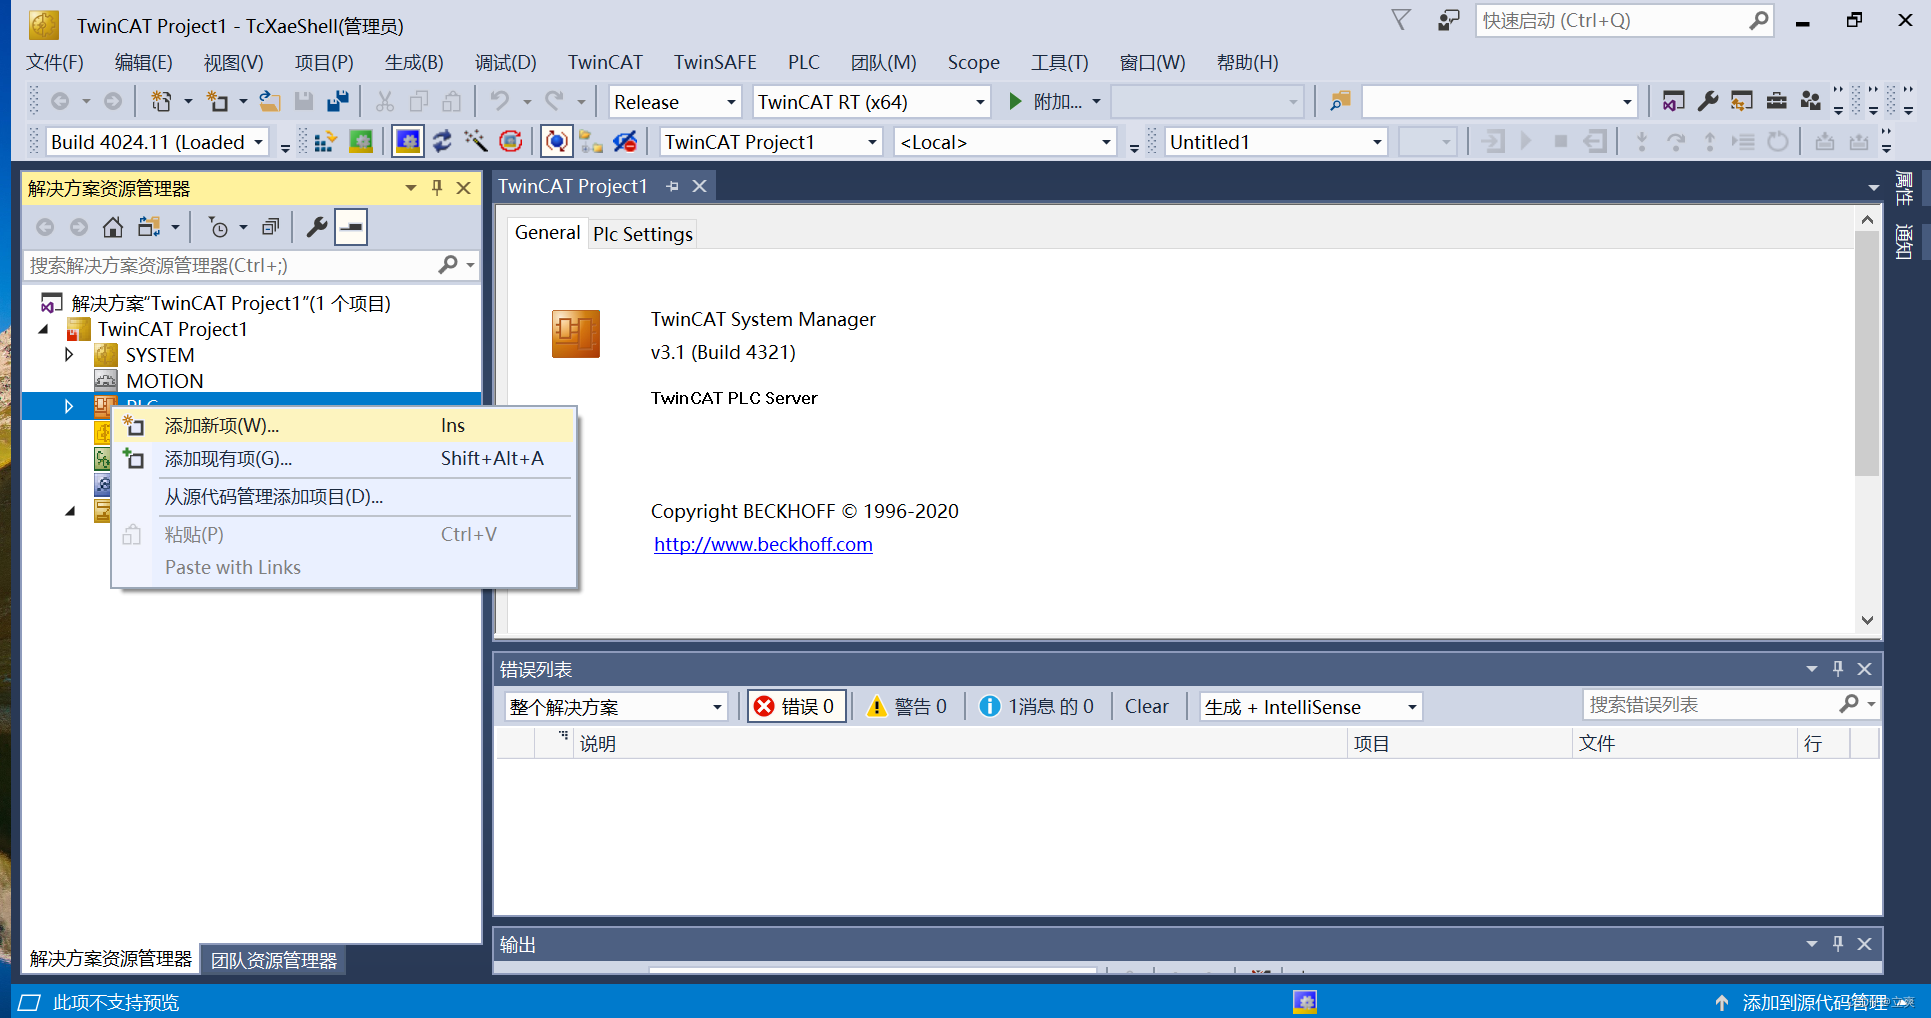Screen dimensions: 1931x1018
Task: Click the Collapse All icon in Solution Explorer
Action: click(270, 227)
